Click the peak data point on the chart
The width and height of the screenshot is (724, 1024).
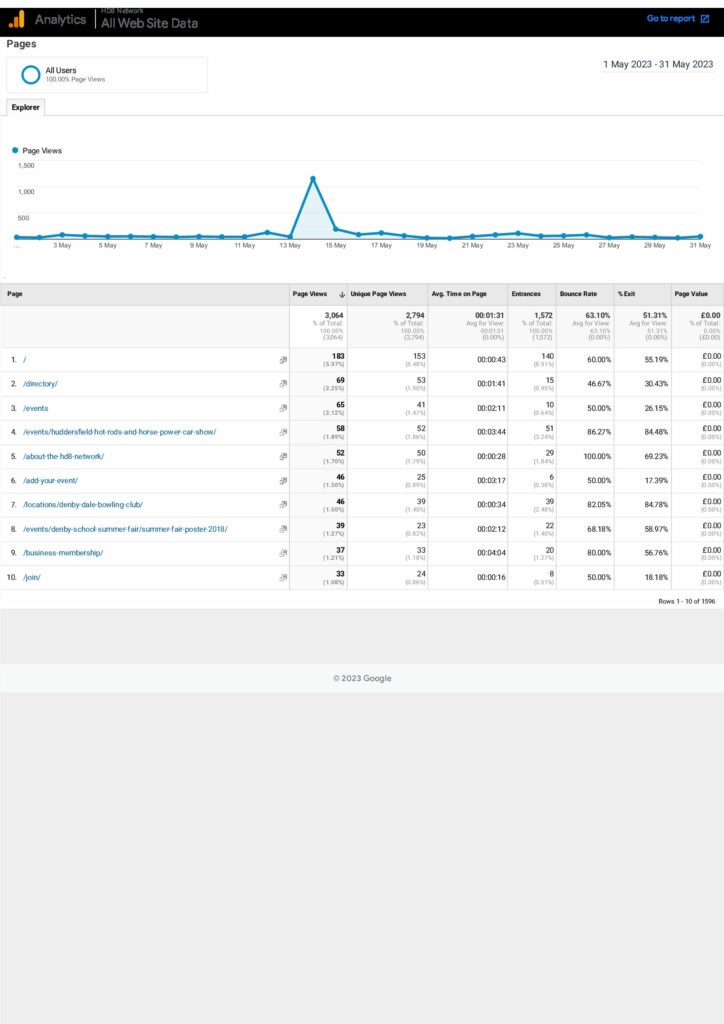[x=313, y=179]
